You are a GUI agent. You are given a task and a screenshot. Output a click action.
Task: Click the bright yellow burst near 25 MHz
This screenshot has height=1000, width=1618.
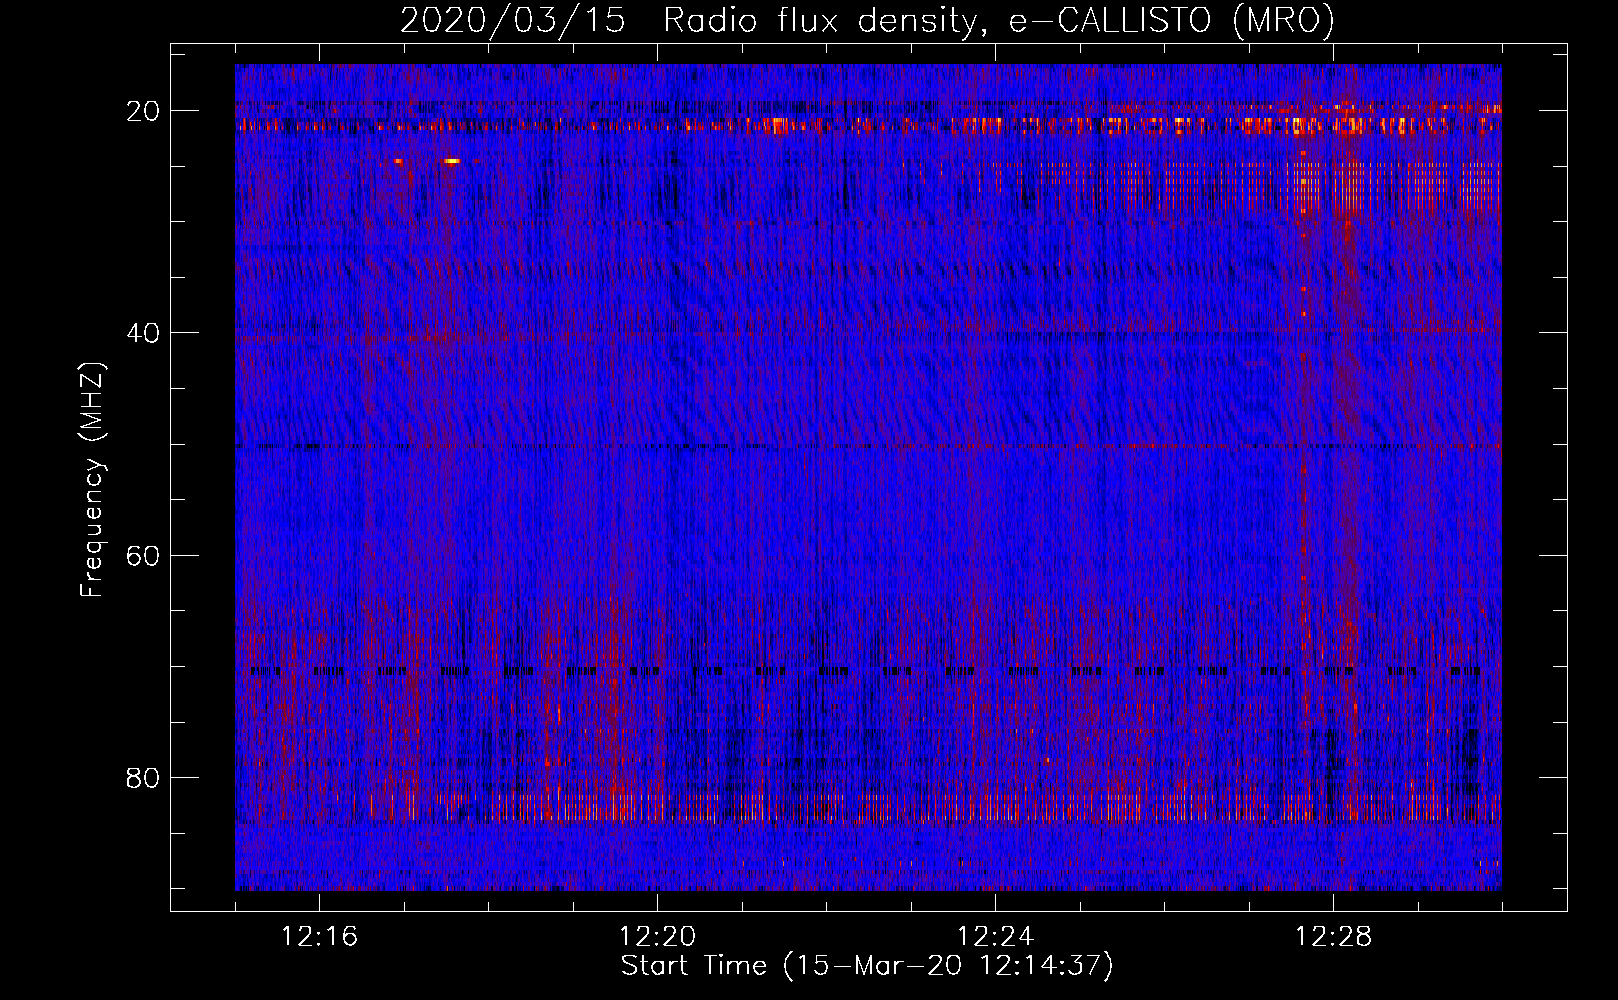pyautogui.click(x=451, y=160)
